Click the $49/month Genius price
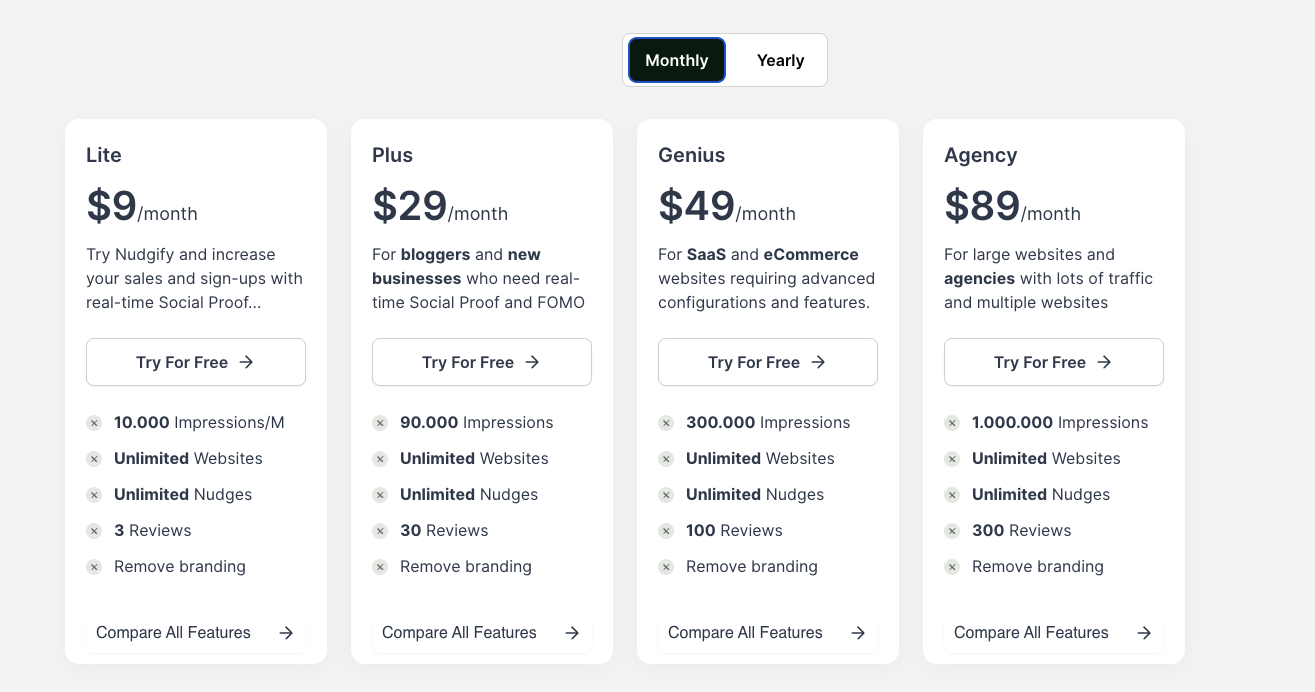Image resolution: width=1315 pixels, height=692 pixels. [x=726, y=207]
